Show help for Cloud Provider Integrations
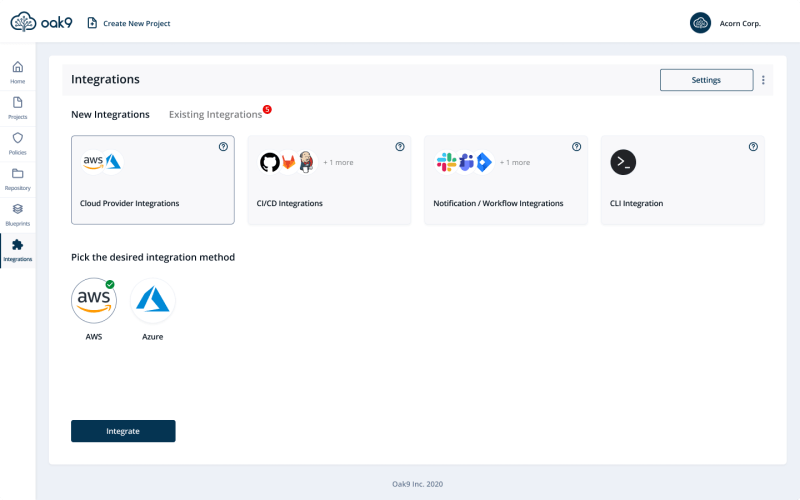 pyautogui.click(x=223, y=147)
